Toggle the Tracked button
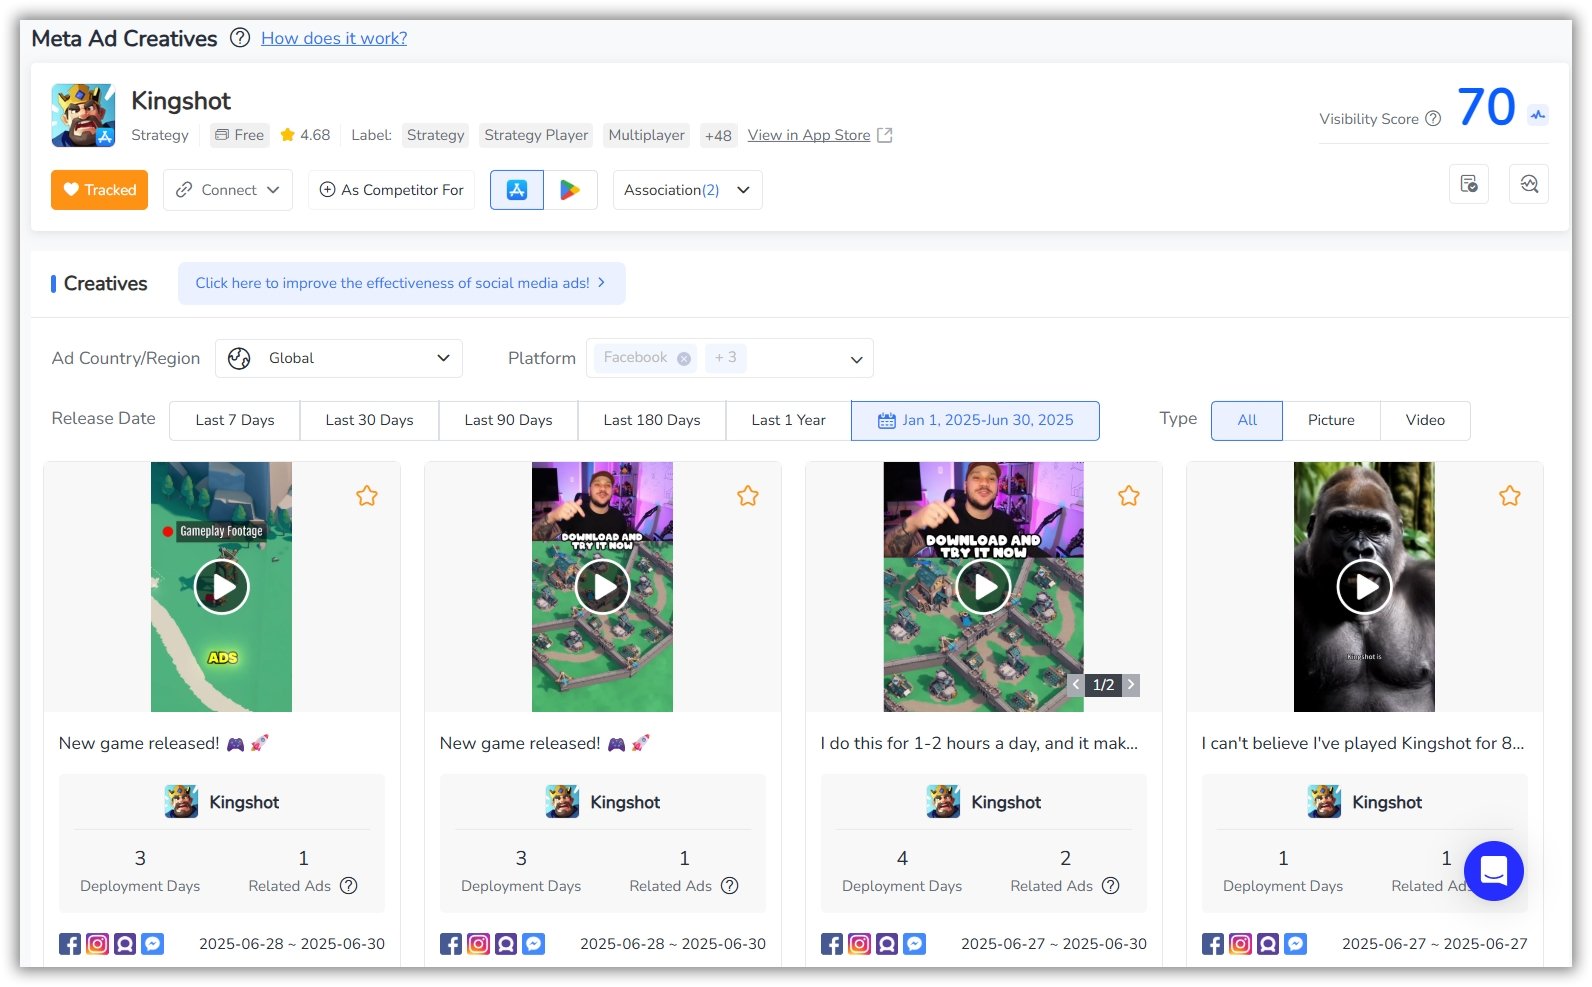Image resolution: width=1592 pixels, height=987 pixels. point(99,190)
